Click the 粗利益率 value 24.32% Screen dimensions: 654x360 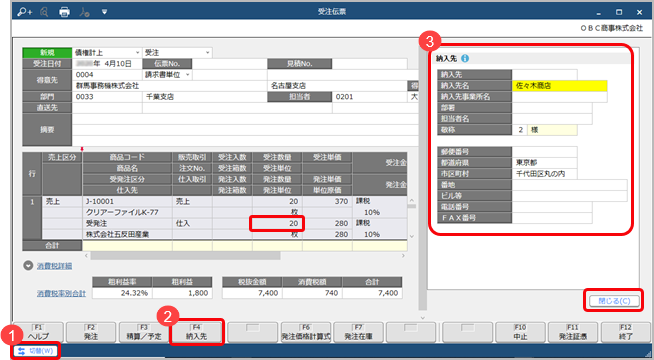pyautogui.click(x=122, y=293)
